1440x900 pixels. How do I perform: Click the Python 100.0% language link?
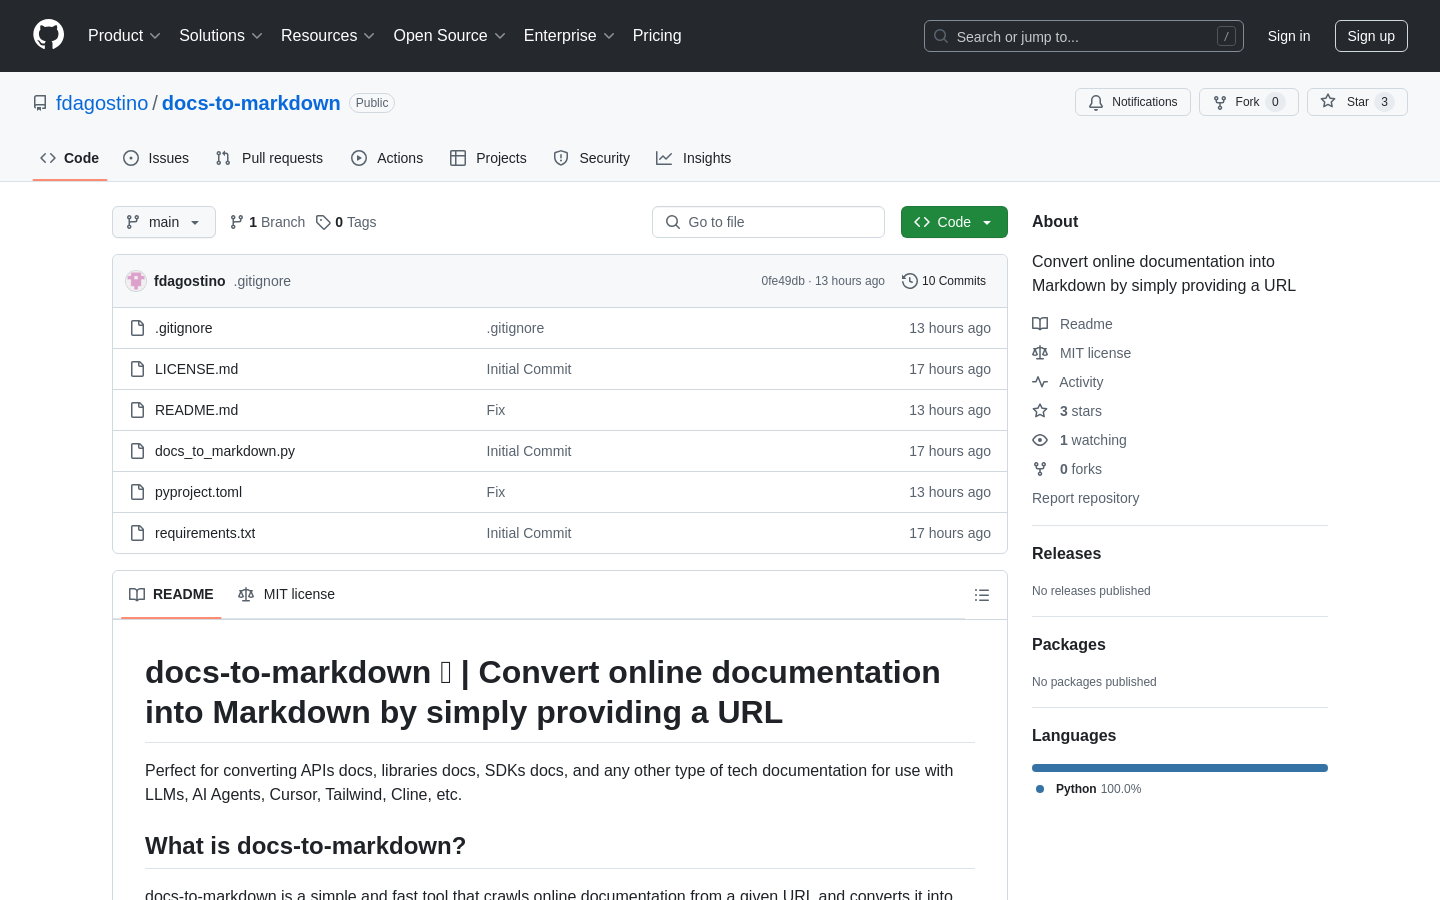point(1088,789)
